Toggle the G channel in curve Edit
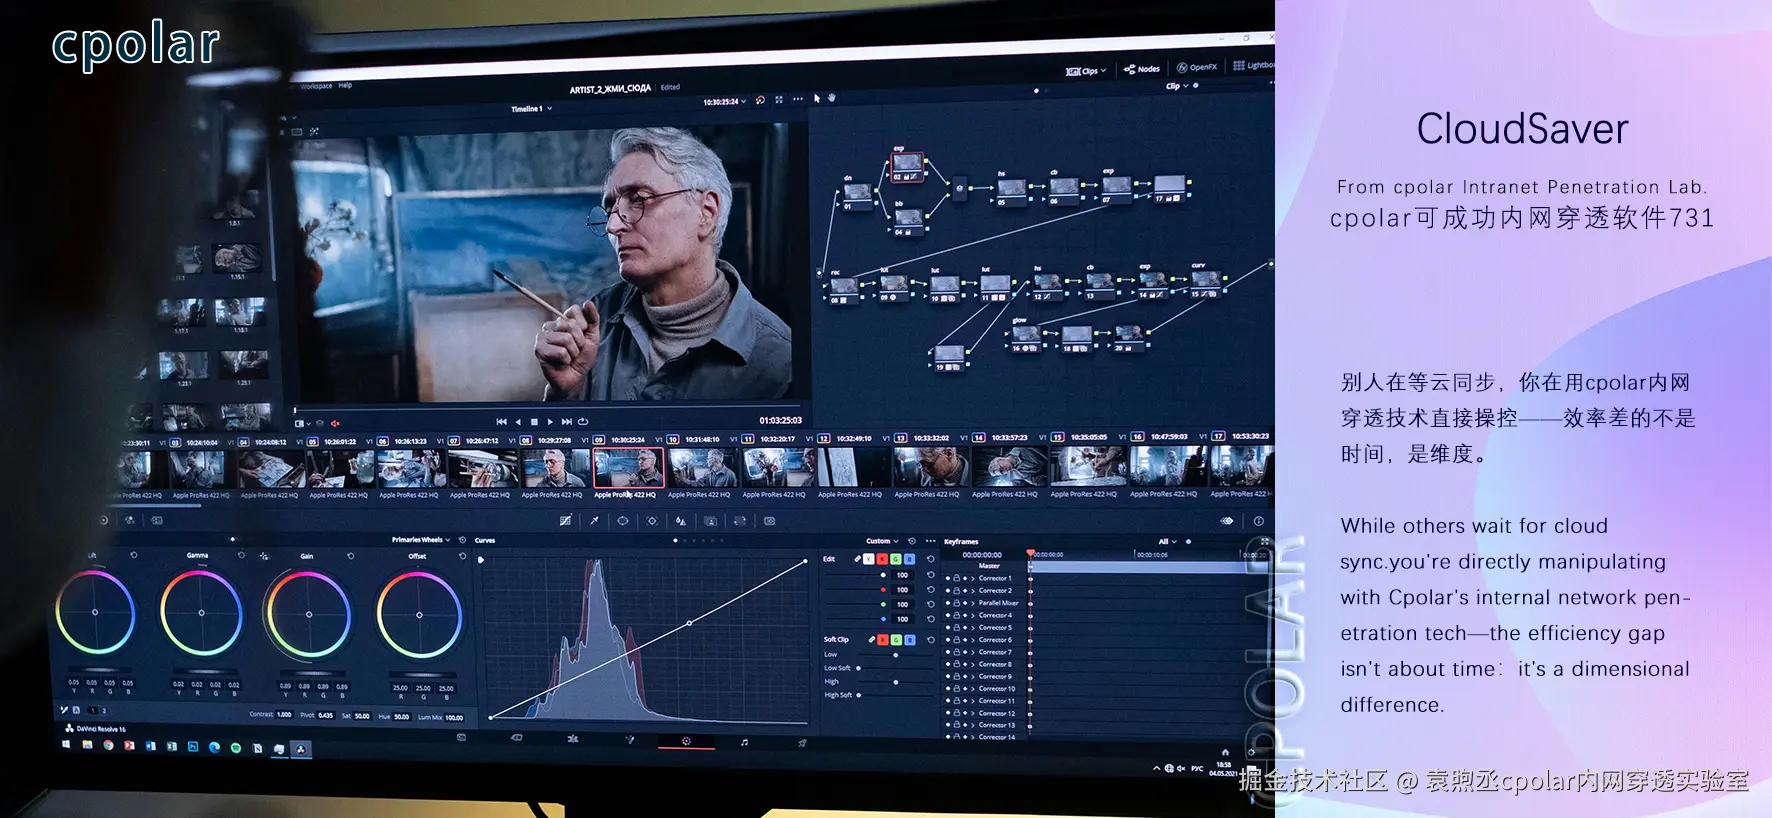The height and width of the screenshot is (818, 1772). point(896,559)
